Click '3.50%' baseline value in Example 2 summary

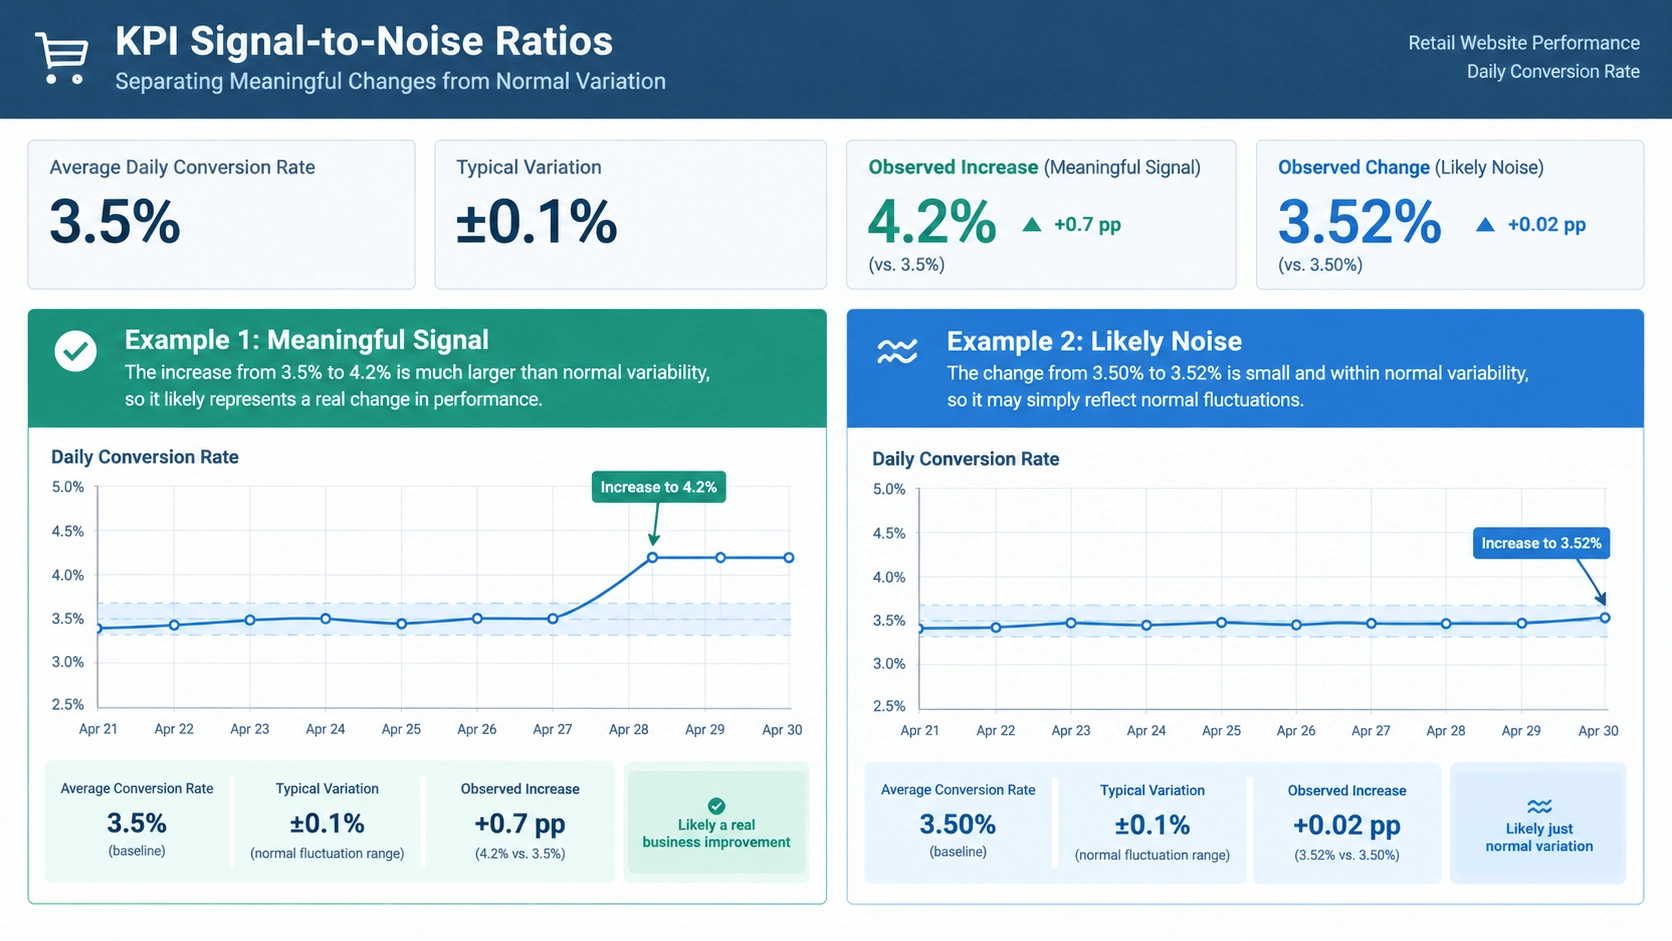tap(958, 824)
